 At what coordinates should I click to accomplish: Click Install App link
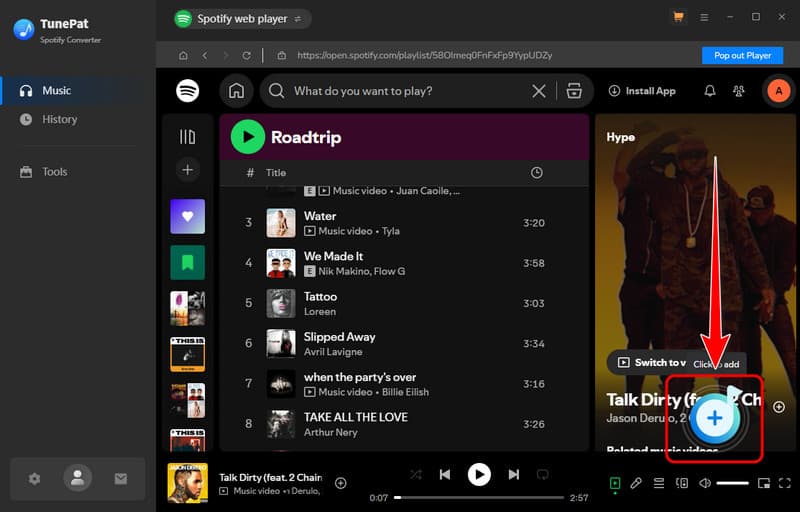642,91
